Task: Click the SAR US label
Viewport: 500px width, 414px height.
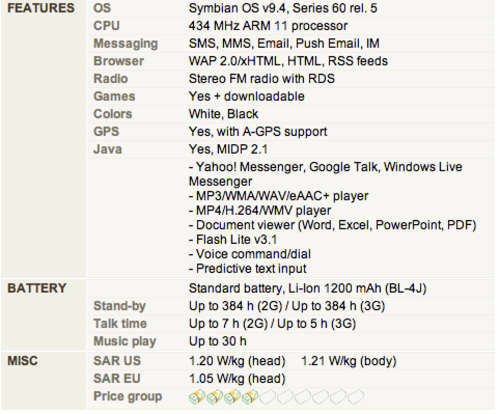Action: (x=117, y=361)
